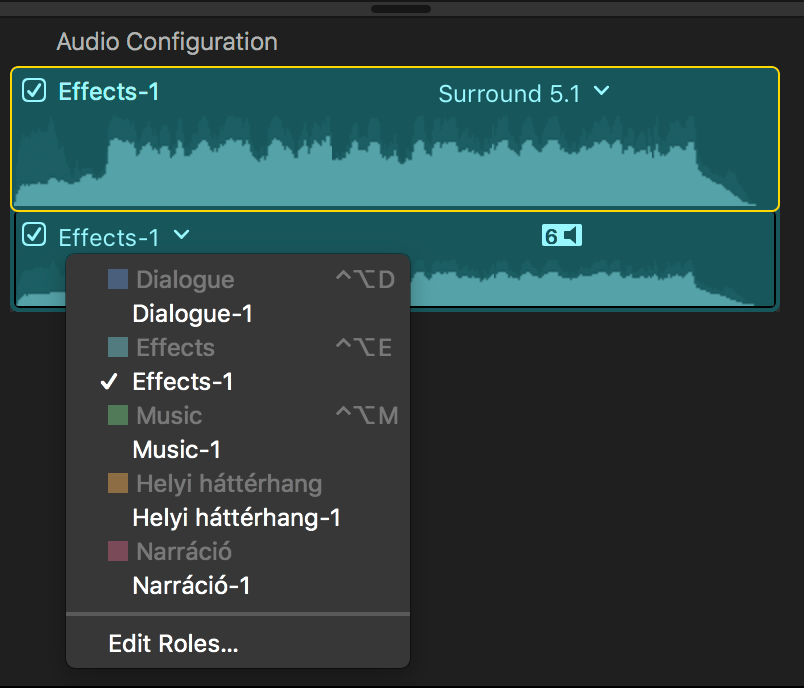
Task: Uncheck the top Effects-1 component checkbox
Action: 34,90
